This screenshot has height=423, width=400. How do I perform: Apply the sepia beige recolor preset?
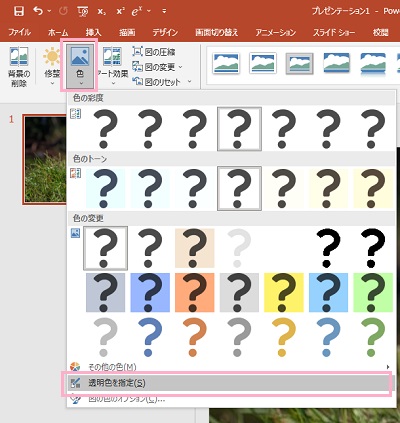pyautogui.click(x=195, y=248)
